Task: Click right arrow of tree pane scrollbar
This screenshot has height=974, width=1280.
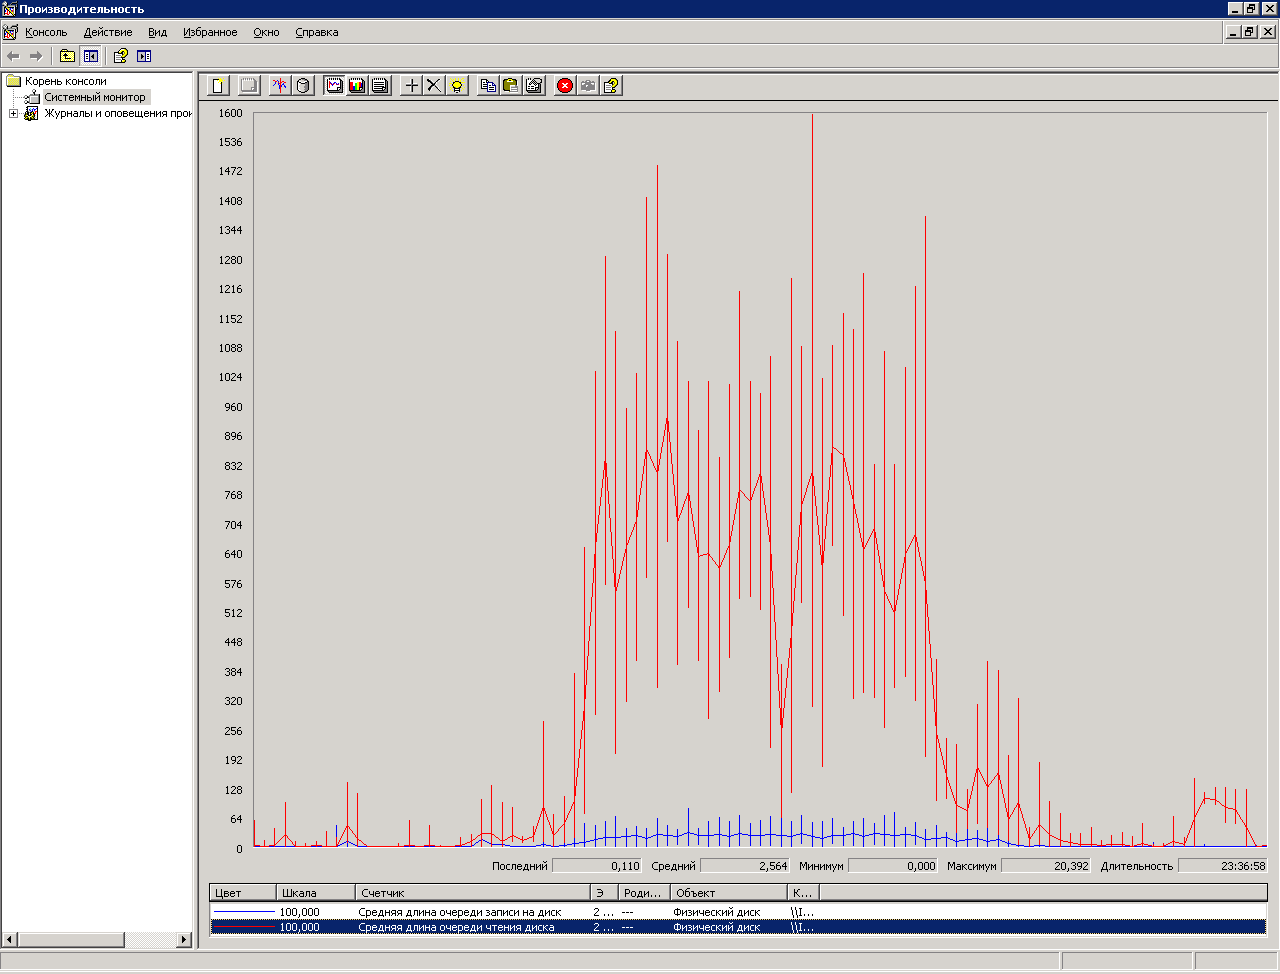Action: 183,940
